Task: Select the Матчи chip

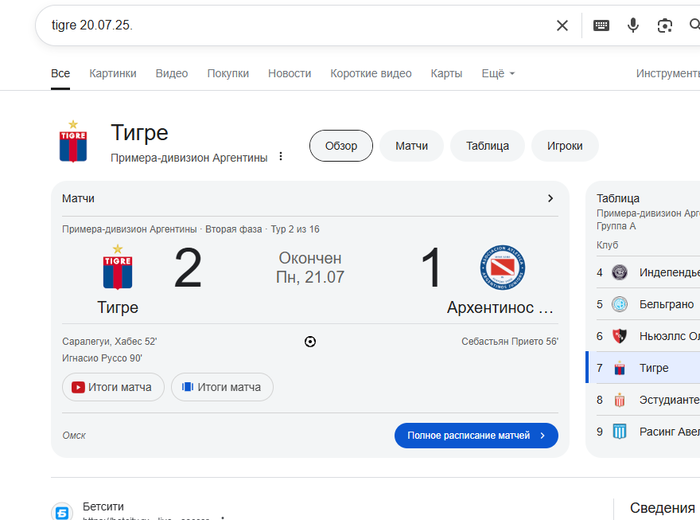Action: click(412, 146)
